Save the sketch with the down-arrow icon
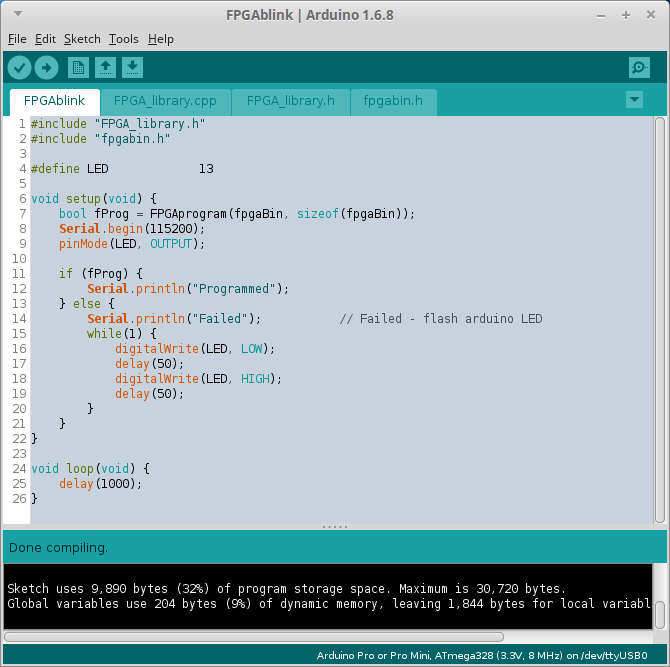 [132, 68]
